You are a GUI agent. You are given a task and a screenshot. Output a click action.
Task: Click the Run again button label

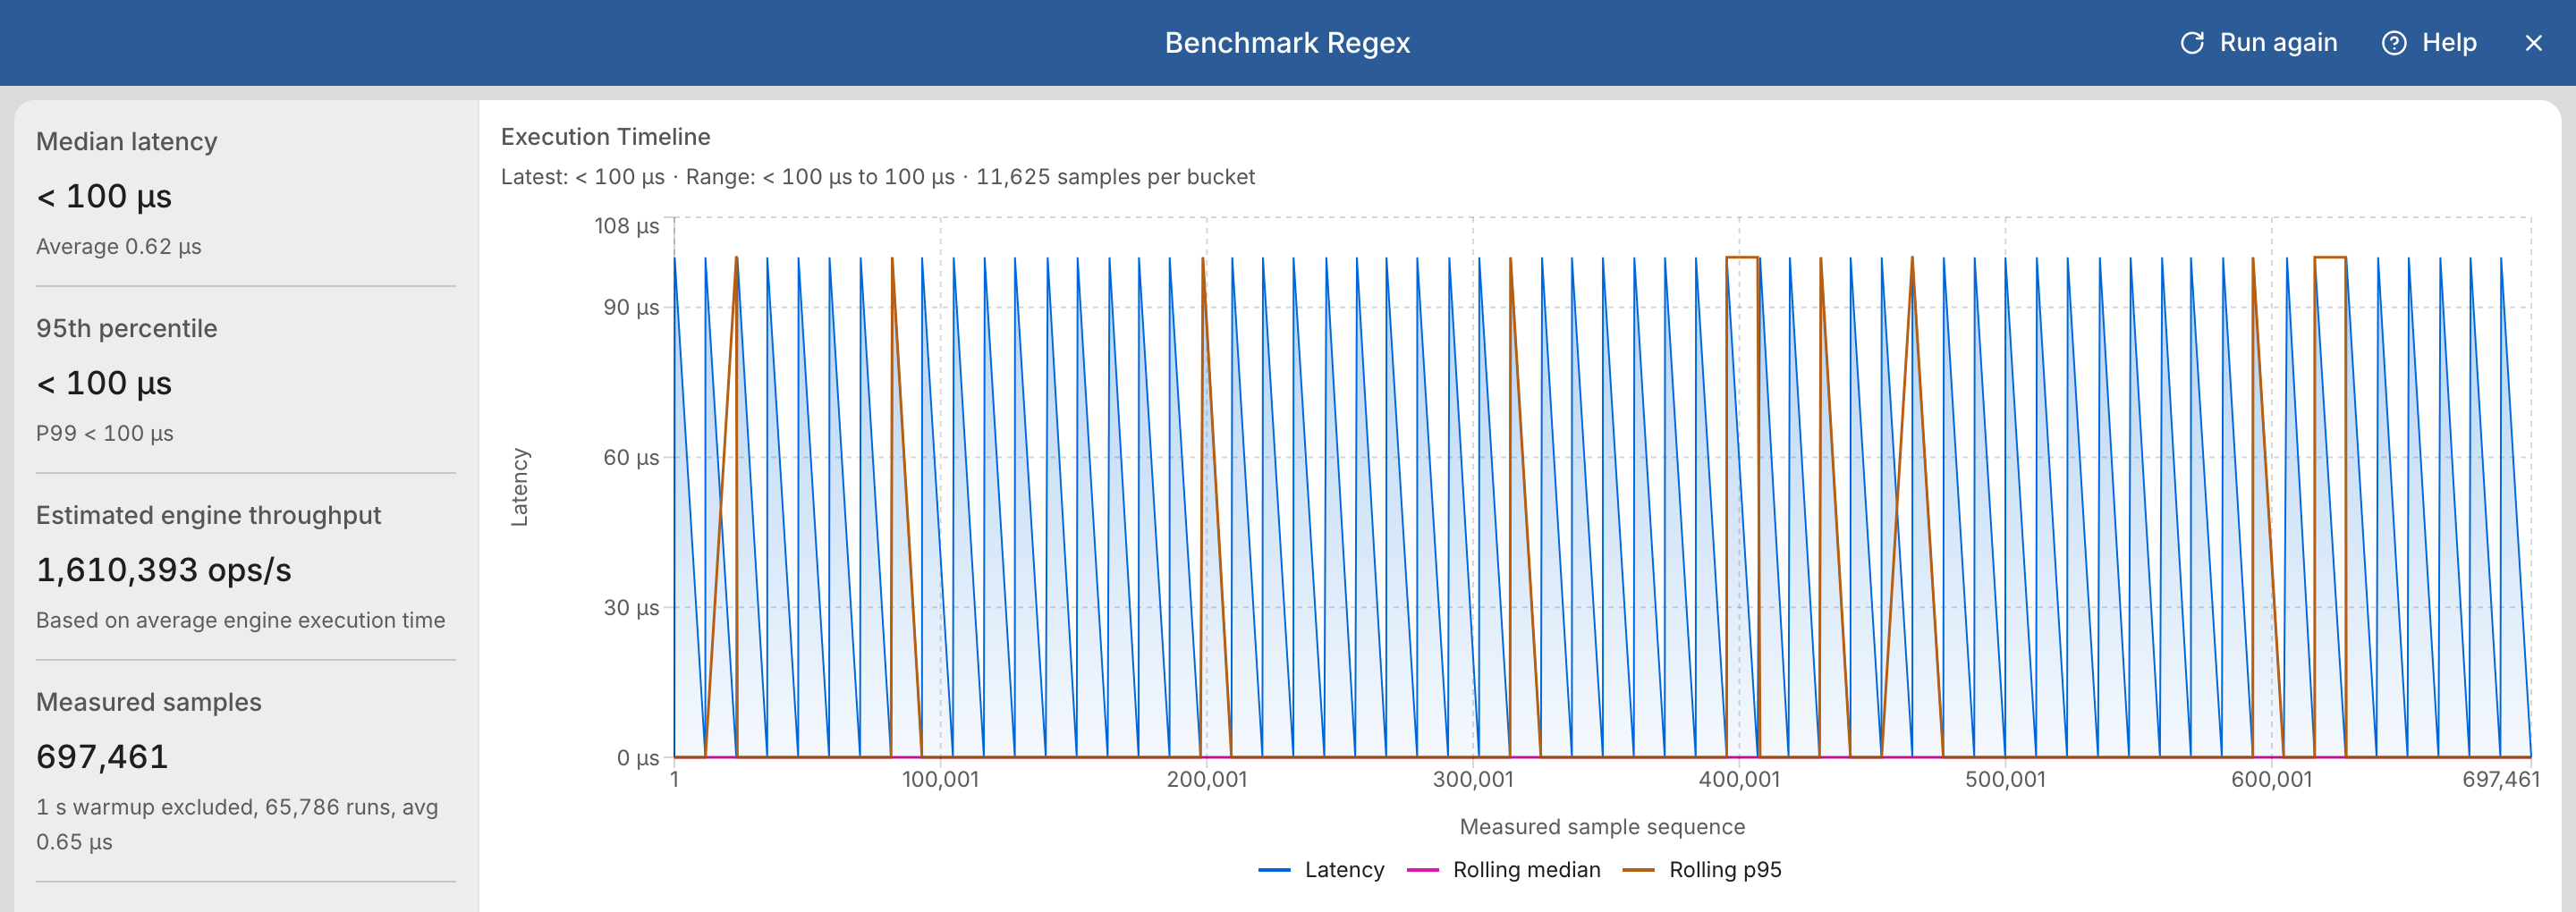(2278, 43)
